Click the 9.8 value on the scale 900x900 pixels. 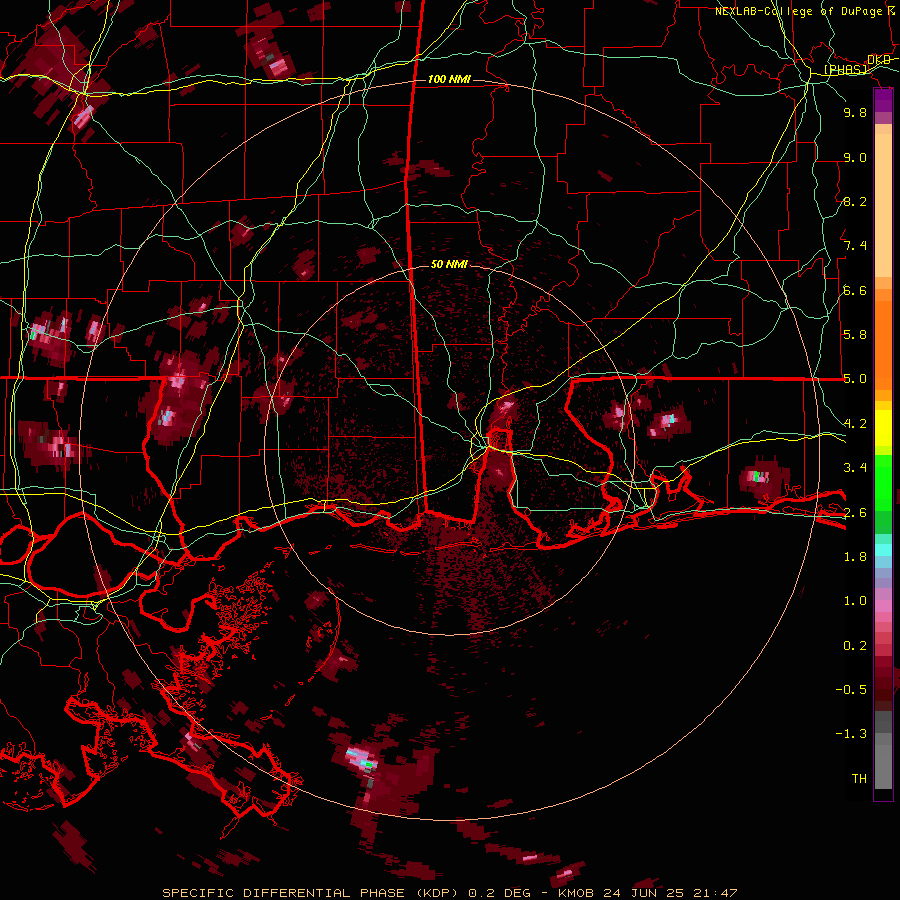tap(855, 112)
